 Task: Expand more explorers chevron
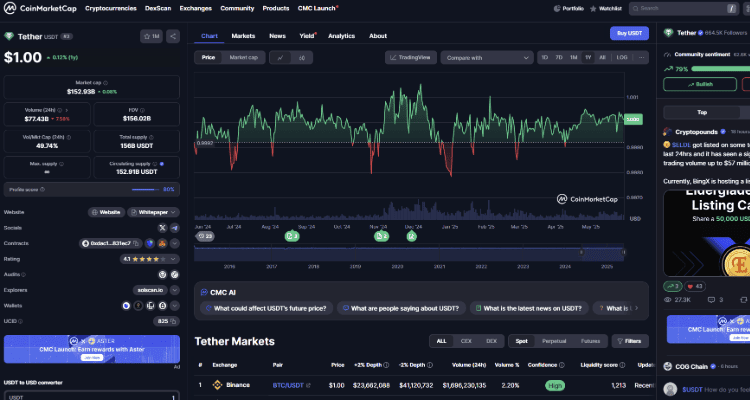click(x=175, y=290)
